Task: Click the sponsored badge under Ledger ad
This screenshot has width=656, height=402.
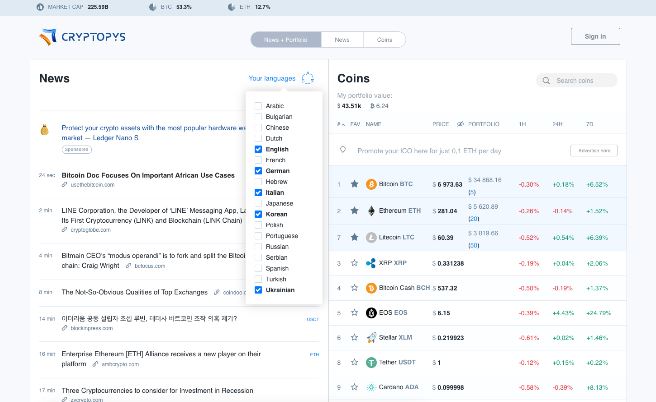Action: [x=77, y=149]
